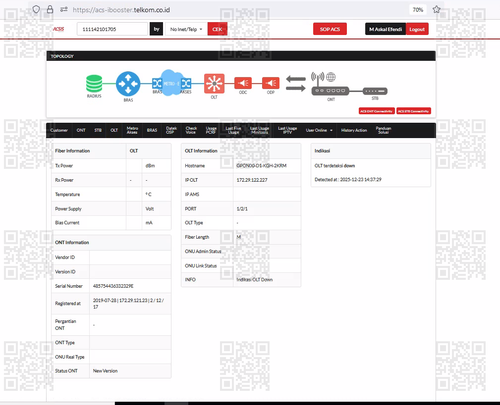Click the ACS logo link

(x=58, y=29)
